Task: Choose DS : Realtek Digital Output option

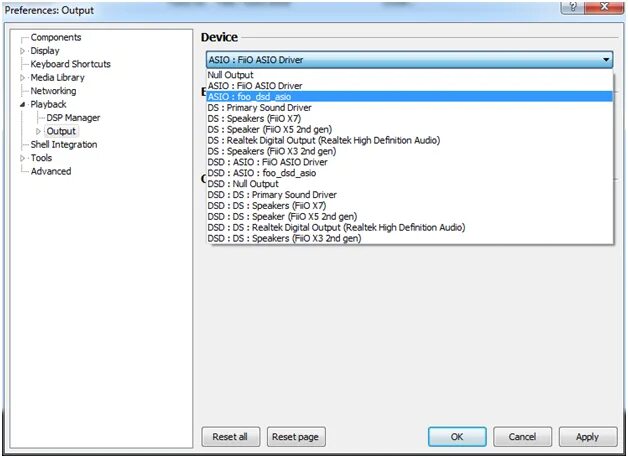Action: tap(410, 140)
